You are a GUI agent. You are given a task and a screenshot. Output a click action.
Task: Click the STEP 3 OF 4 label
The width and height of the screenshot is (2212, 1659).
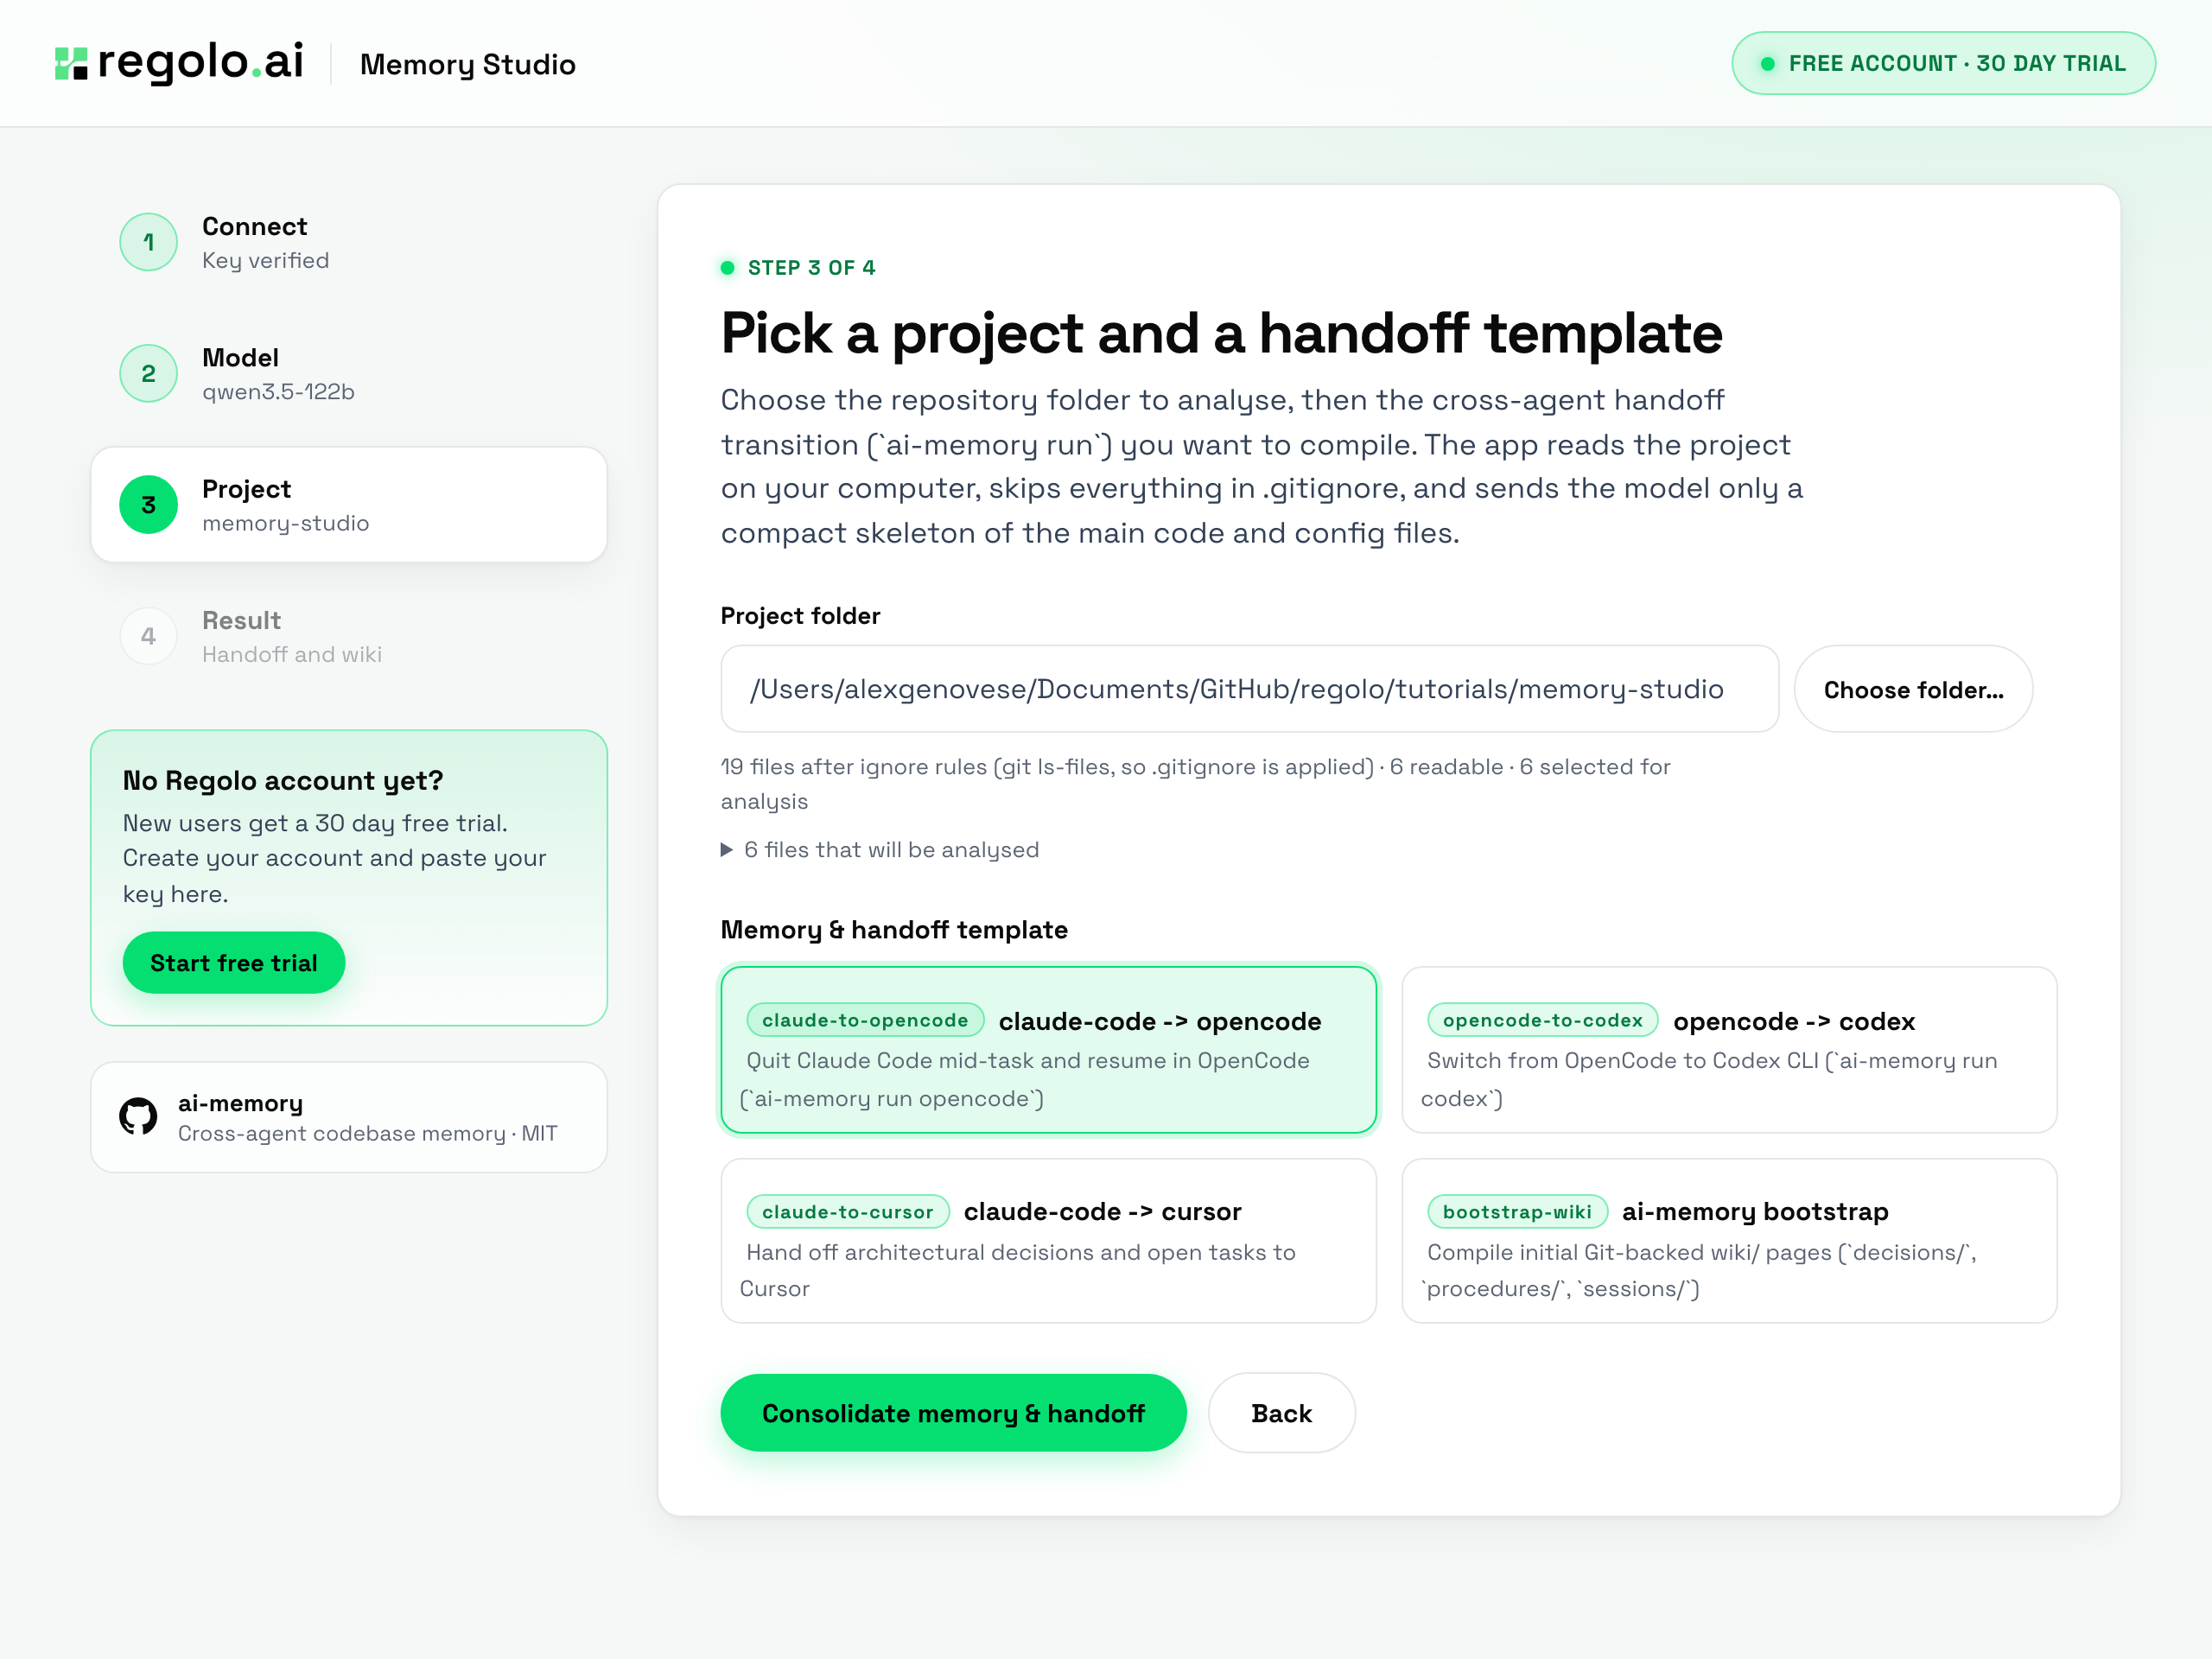coord(811,267)
